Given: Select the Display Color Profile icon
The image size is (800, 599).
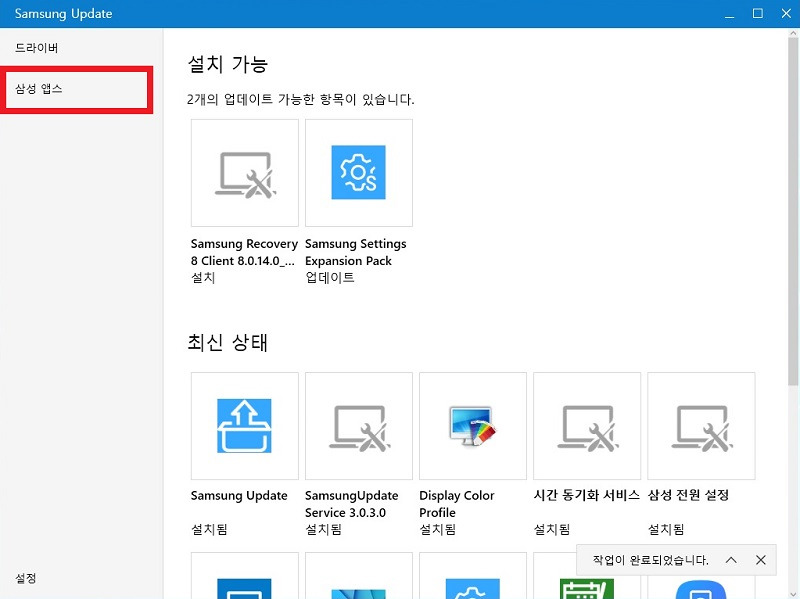Looking at the screenshot, I should pyautogui.click(x=473, y=426).
